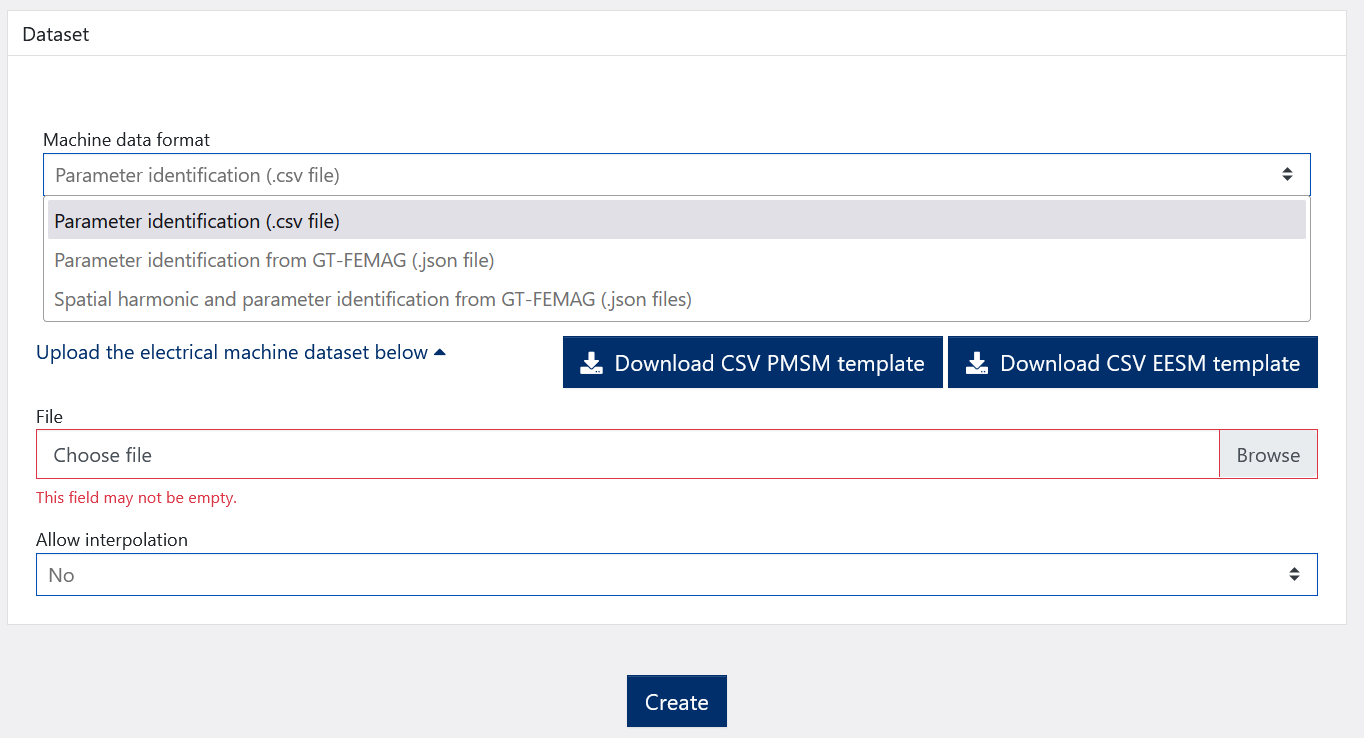Screen dimensions: 1364x738
Task: Submit the form with the Create button
Action: point(676,702)
